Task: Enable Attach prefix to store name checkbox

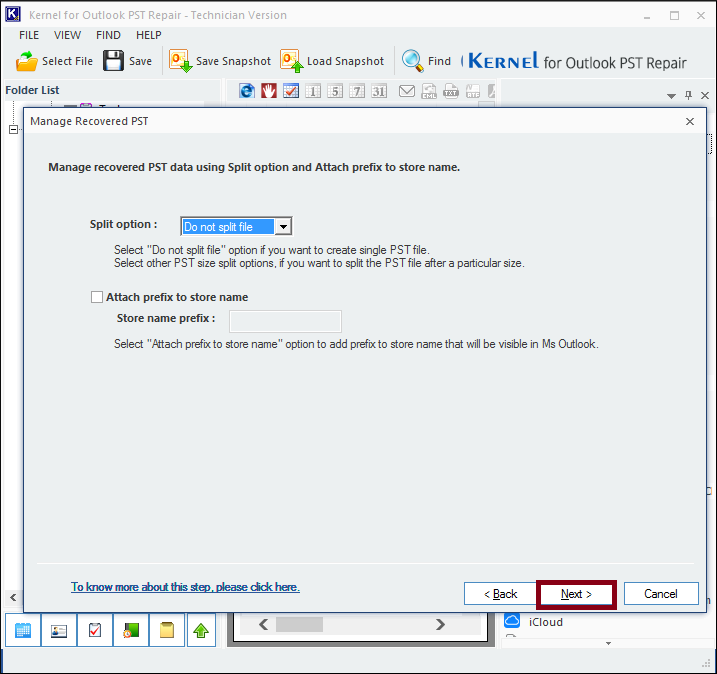Action: click(97, 297)
